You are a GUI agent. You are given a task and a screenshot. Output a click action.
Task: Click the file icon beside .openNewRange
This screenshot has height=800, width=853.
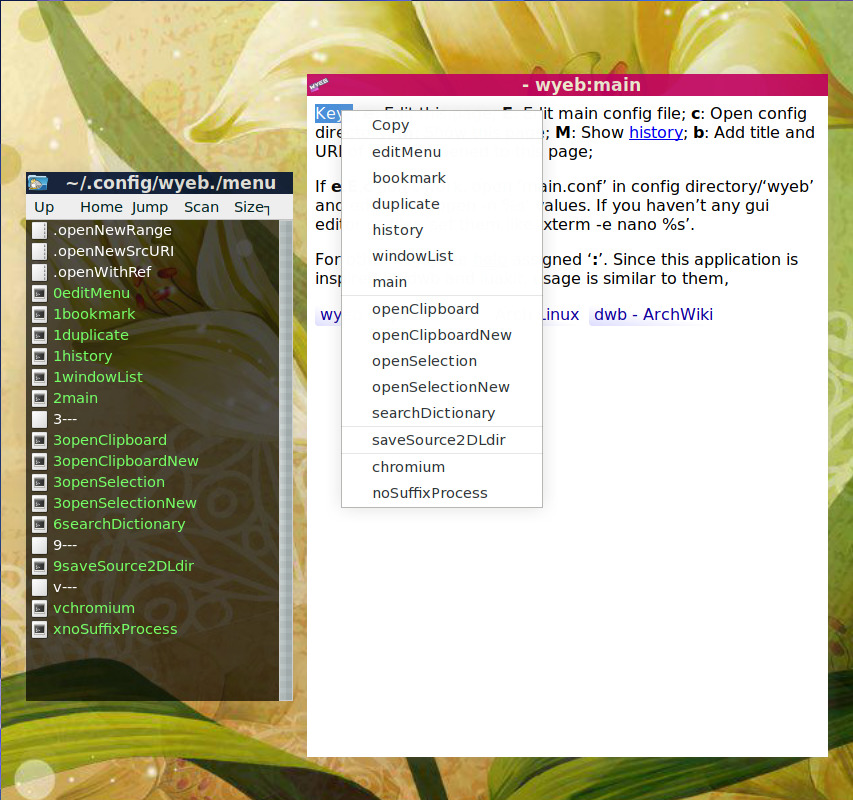click(x=39, y=230)
